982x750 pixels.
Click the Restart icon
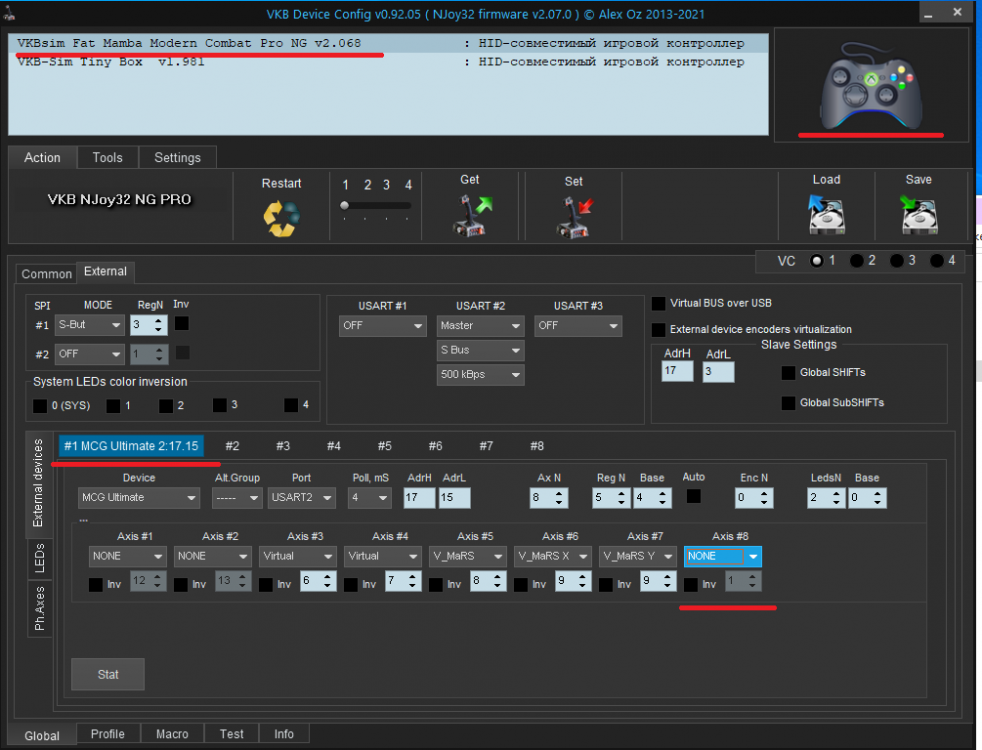tap(281, 217)
